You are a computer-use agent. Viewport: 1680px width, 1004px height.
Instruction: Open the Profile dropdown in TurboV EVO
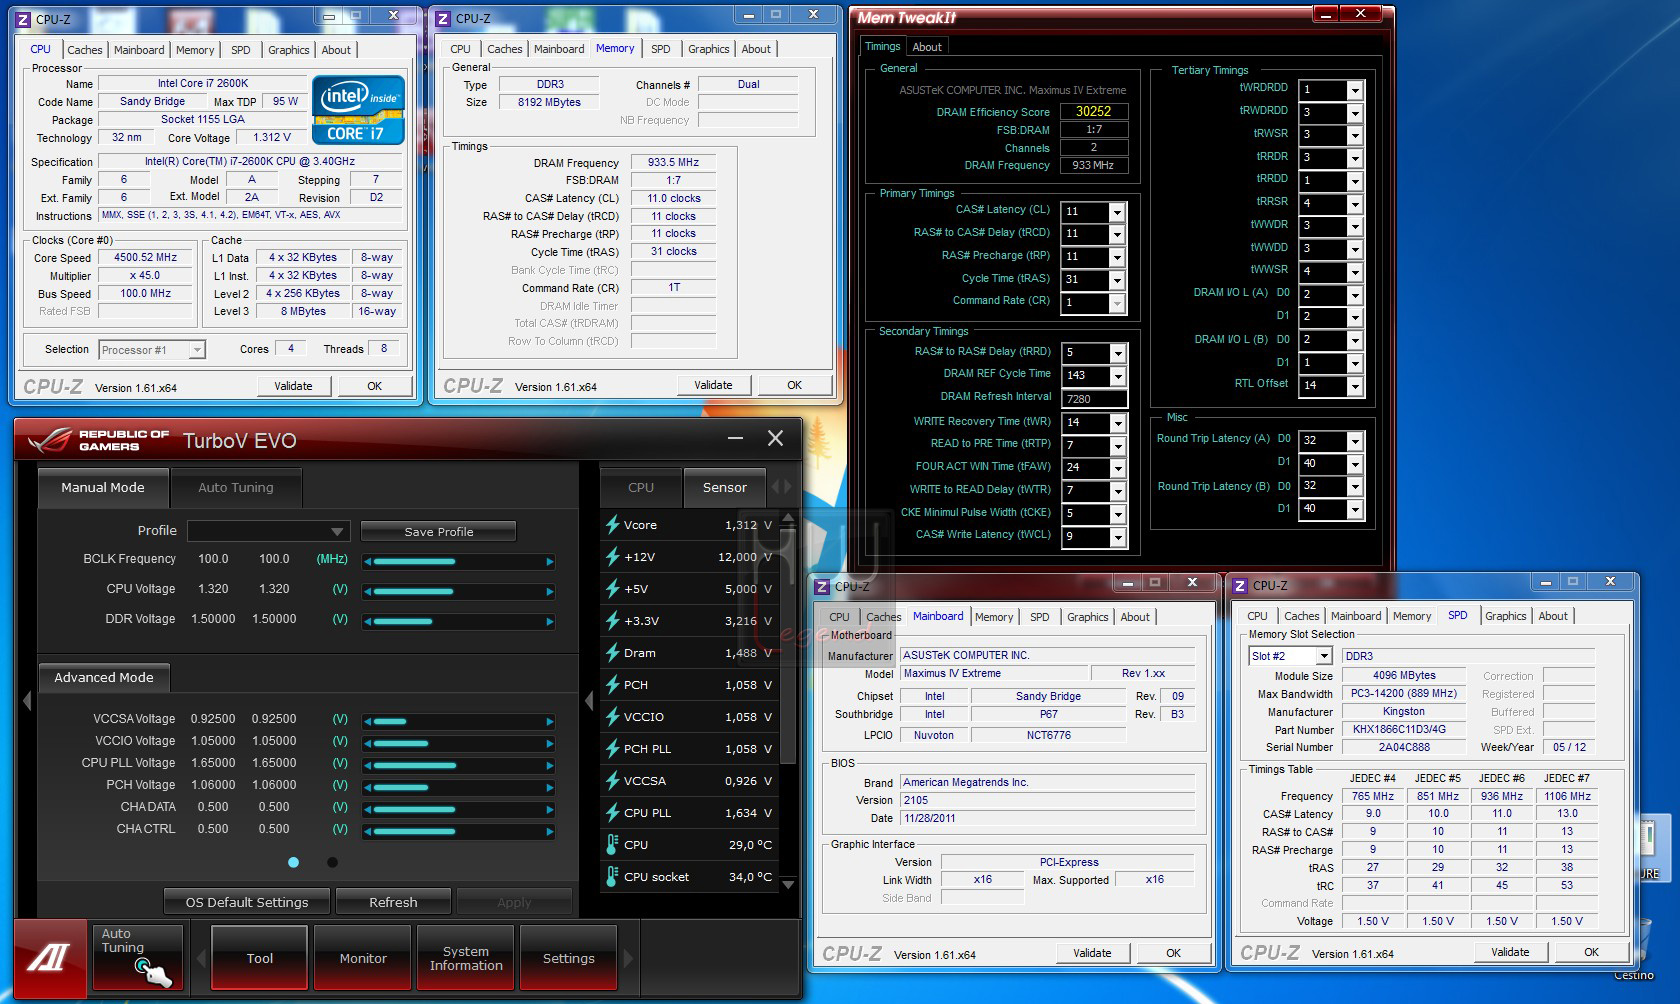point(268,531)
